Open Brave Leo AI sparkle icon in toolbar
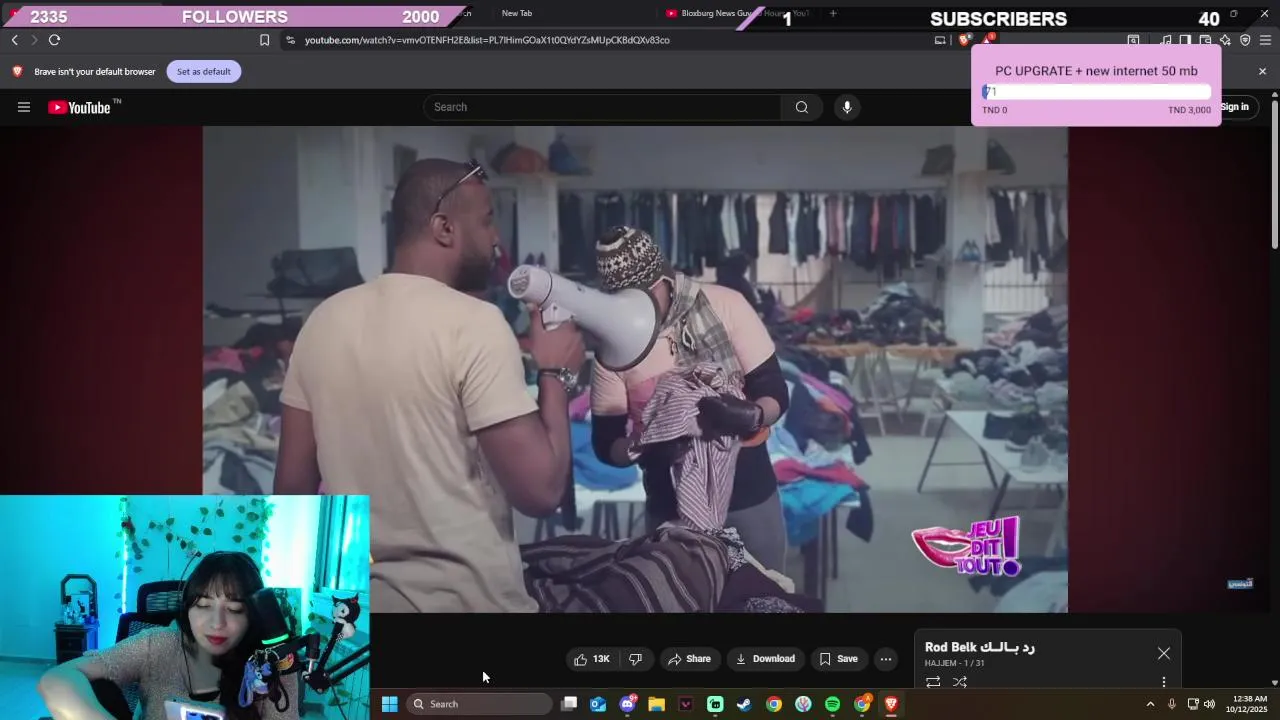The height and width of the screenshot is (720, 1280). [x=1225, y=40]
